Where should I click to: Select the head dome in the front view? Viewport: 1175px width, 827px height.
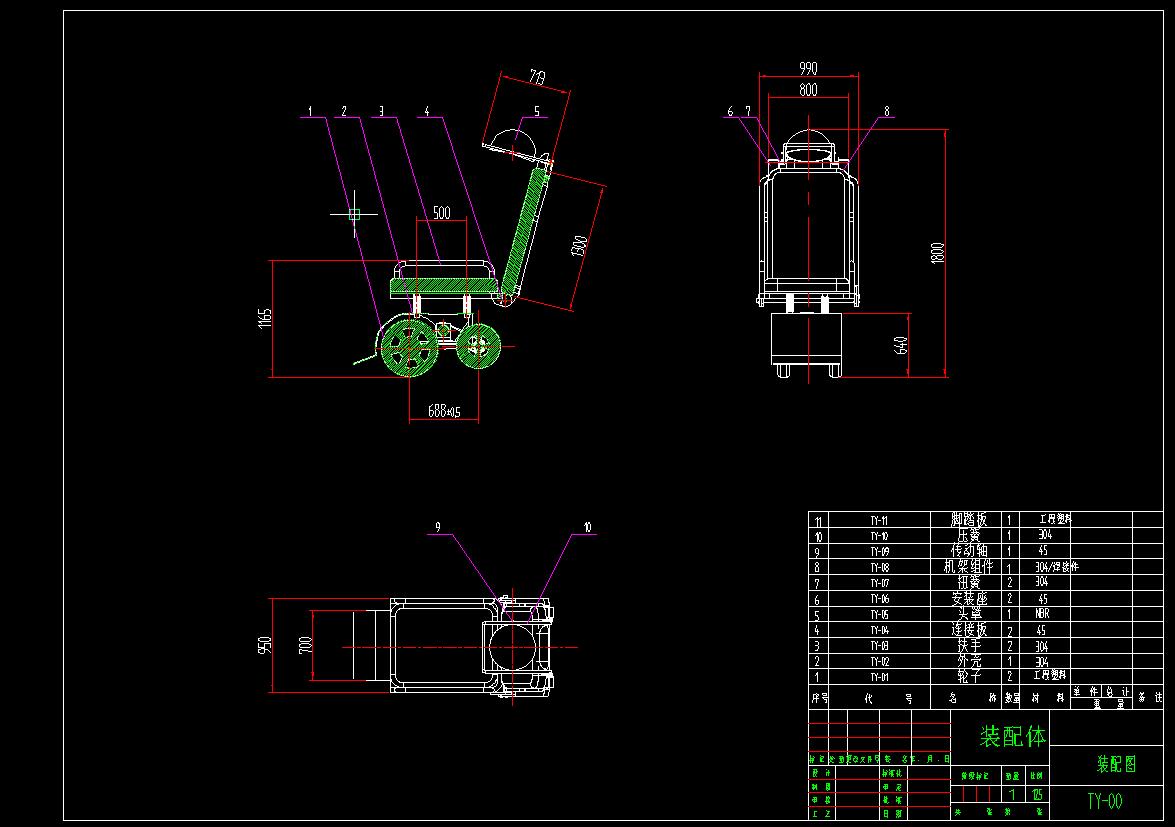(808, 138)
